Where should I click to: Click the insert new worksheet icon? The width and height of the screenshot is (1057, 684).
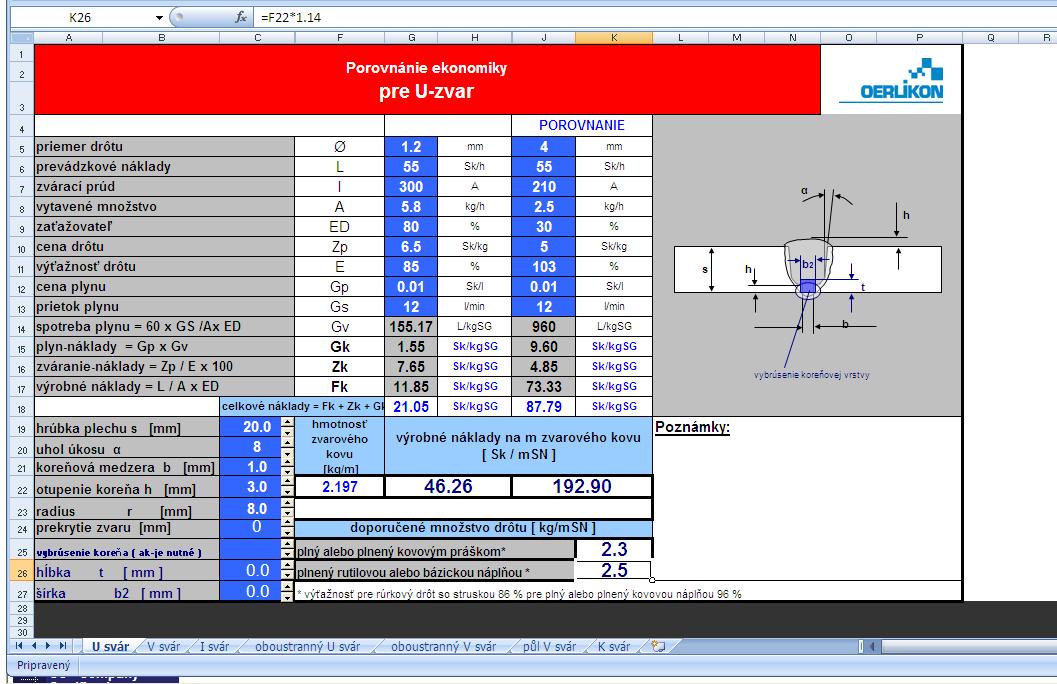(658, 647)
